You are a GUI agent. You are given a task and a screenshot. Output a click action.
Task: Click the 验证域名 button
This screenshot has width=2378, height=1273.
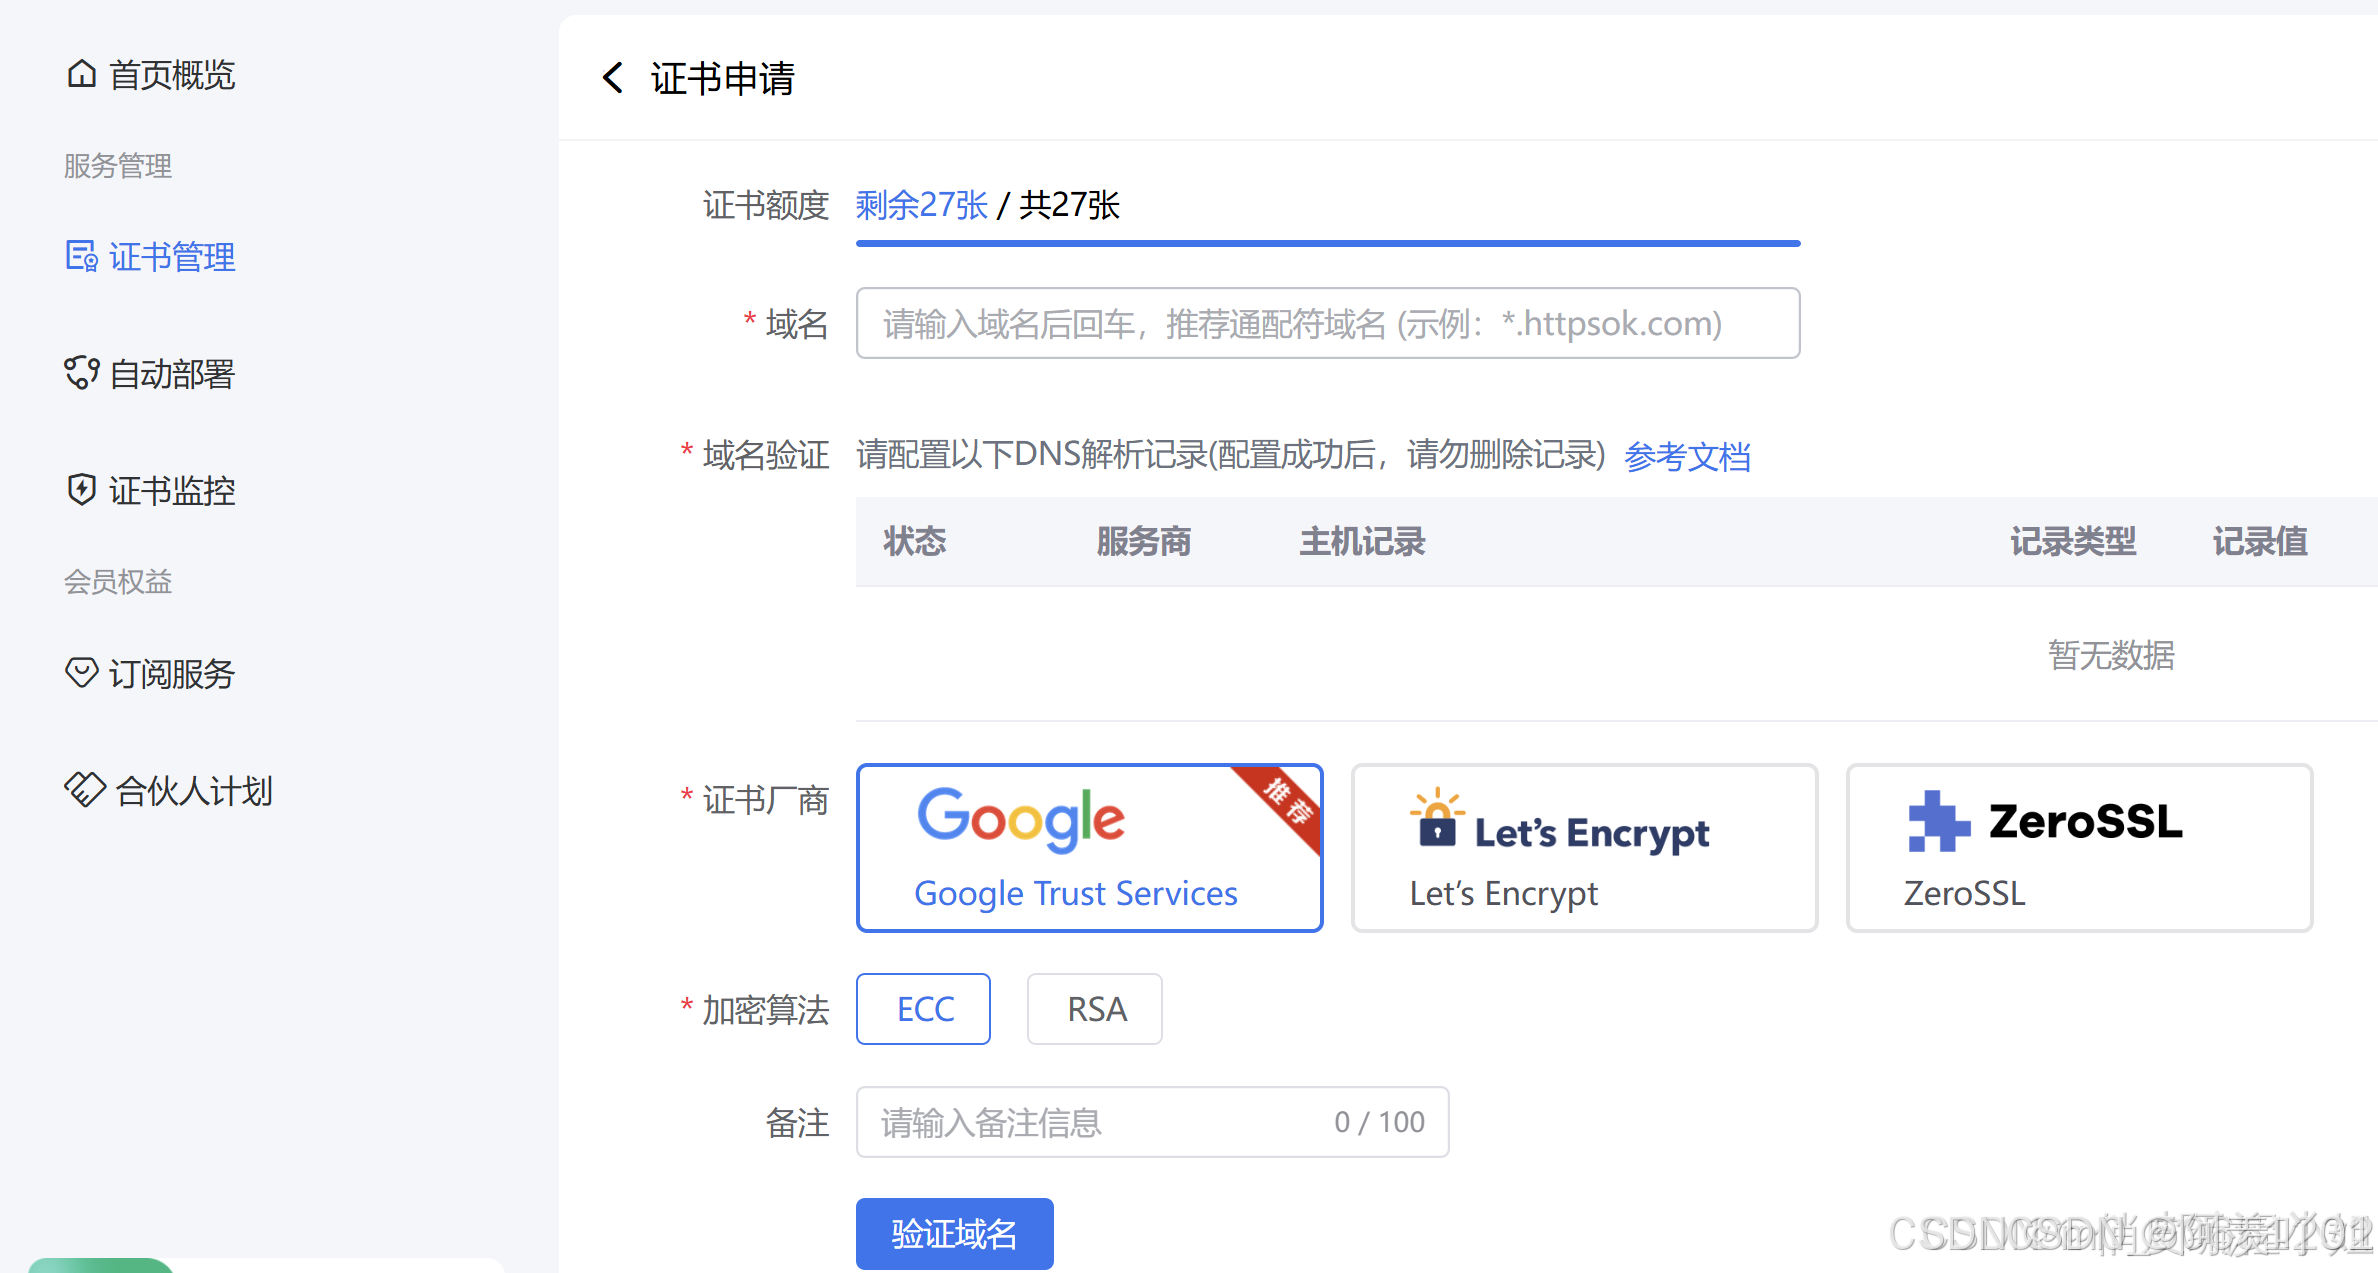(x=954, y=1233)
